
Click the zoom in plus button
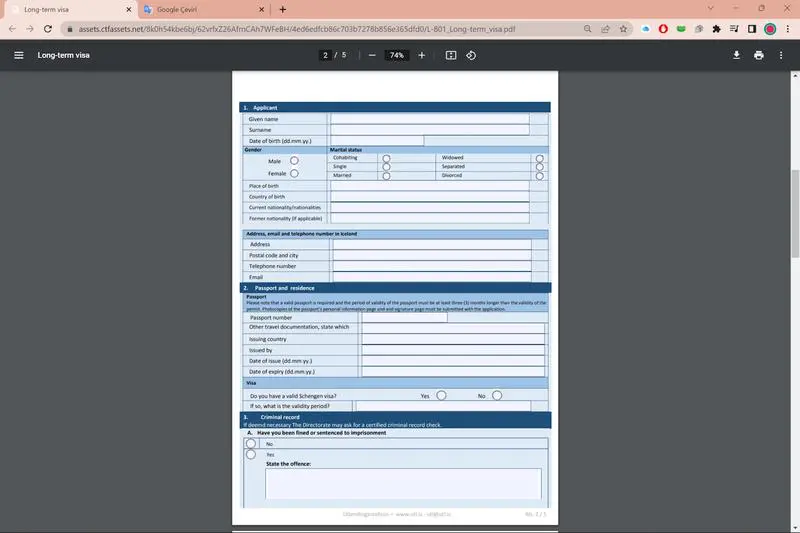tap(421, 55)
